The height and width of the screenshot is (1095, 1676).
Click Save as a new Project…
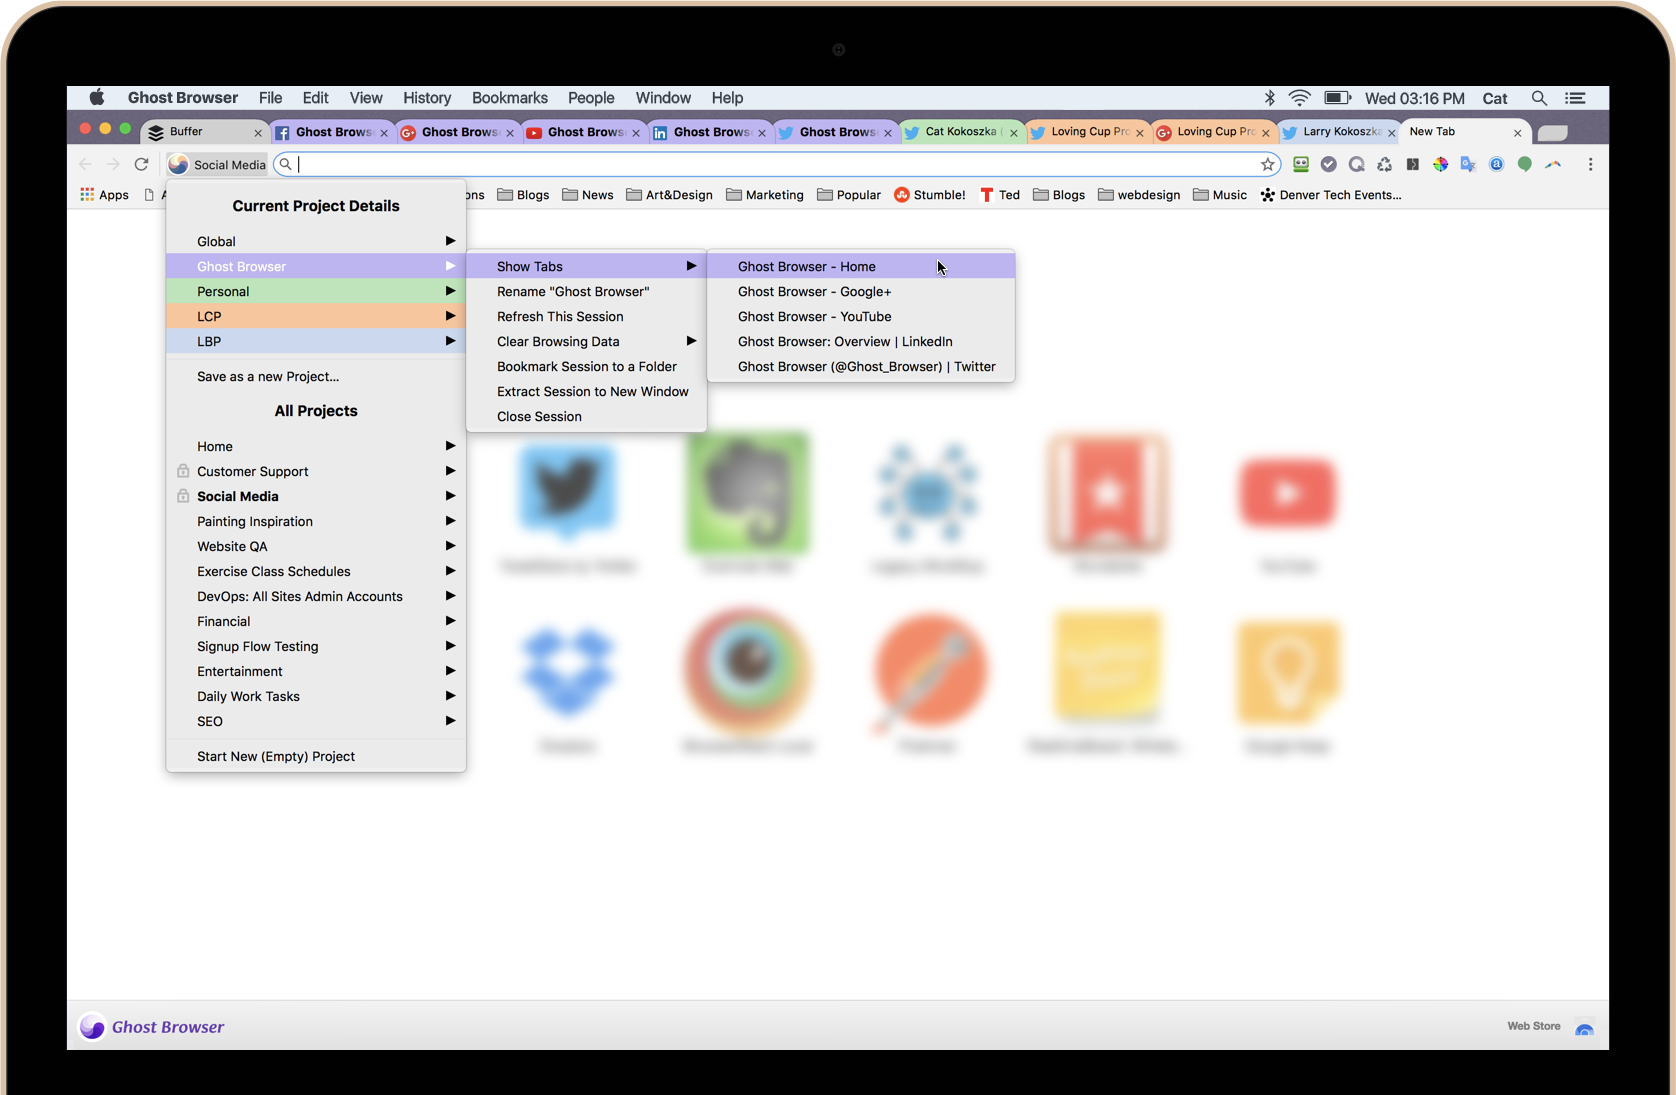(x=316, y=376)
